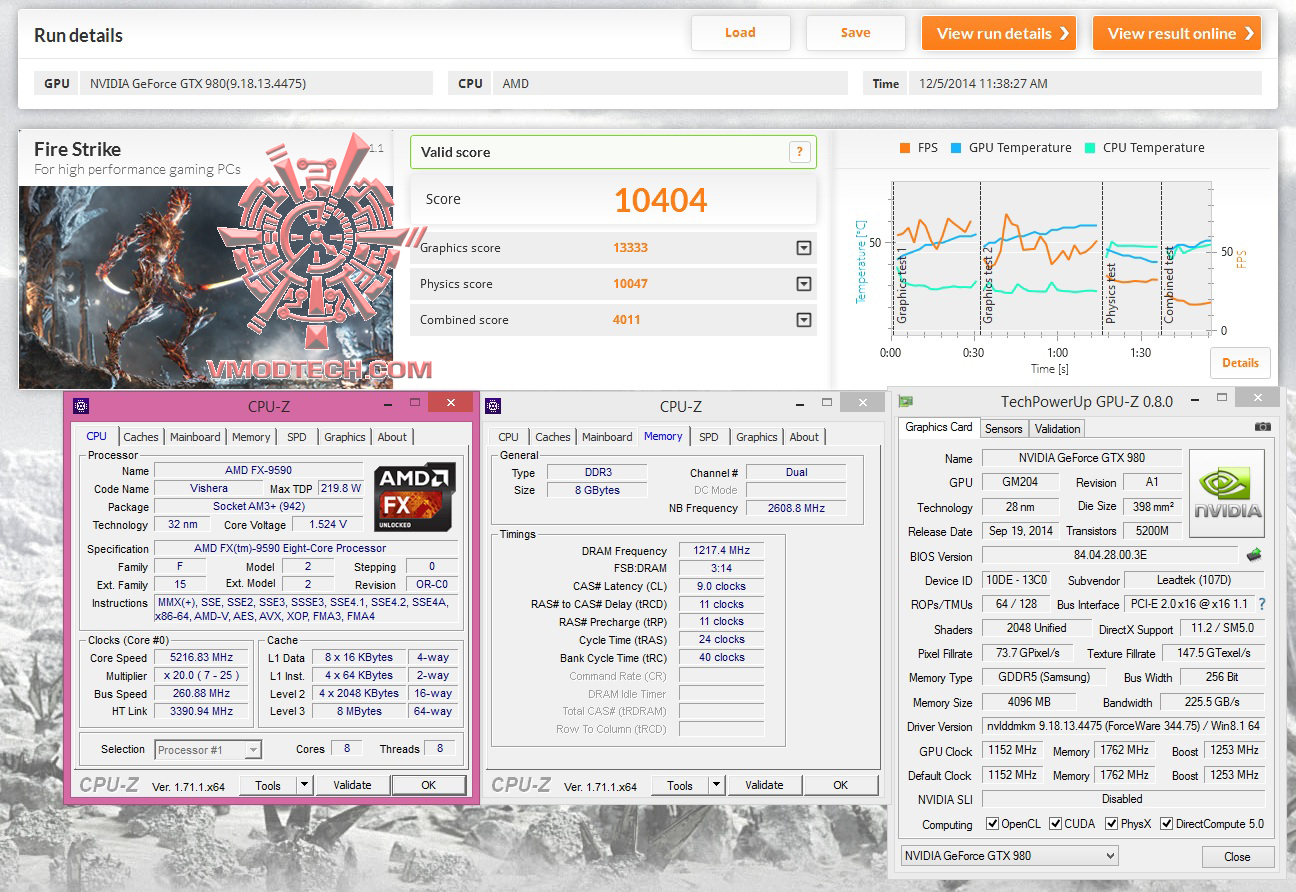Click OK in Memory CPU-Z window
Image resolution: width=1296 pixels, height=892 pixels.
tap(841, 785)
